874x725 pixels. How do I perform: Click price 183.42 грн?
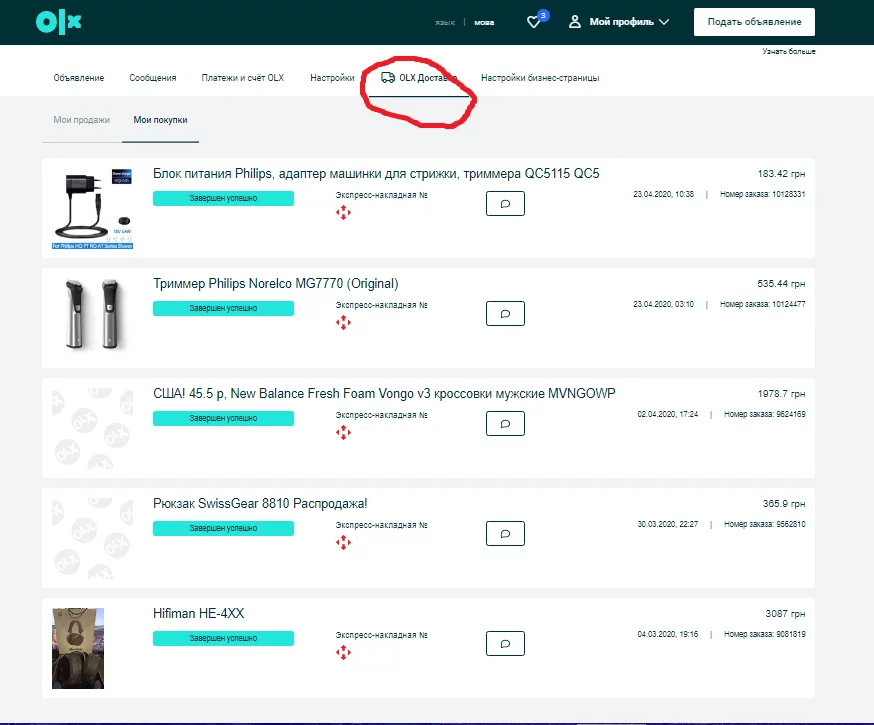(781, 174)
